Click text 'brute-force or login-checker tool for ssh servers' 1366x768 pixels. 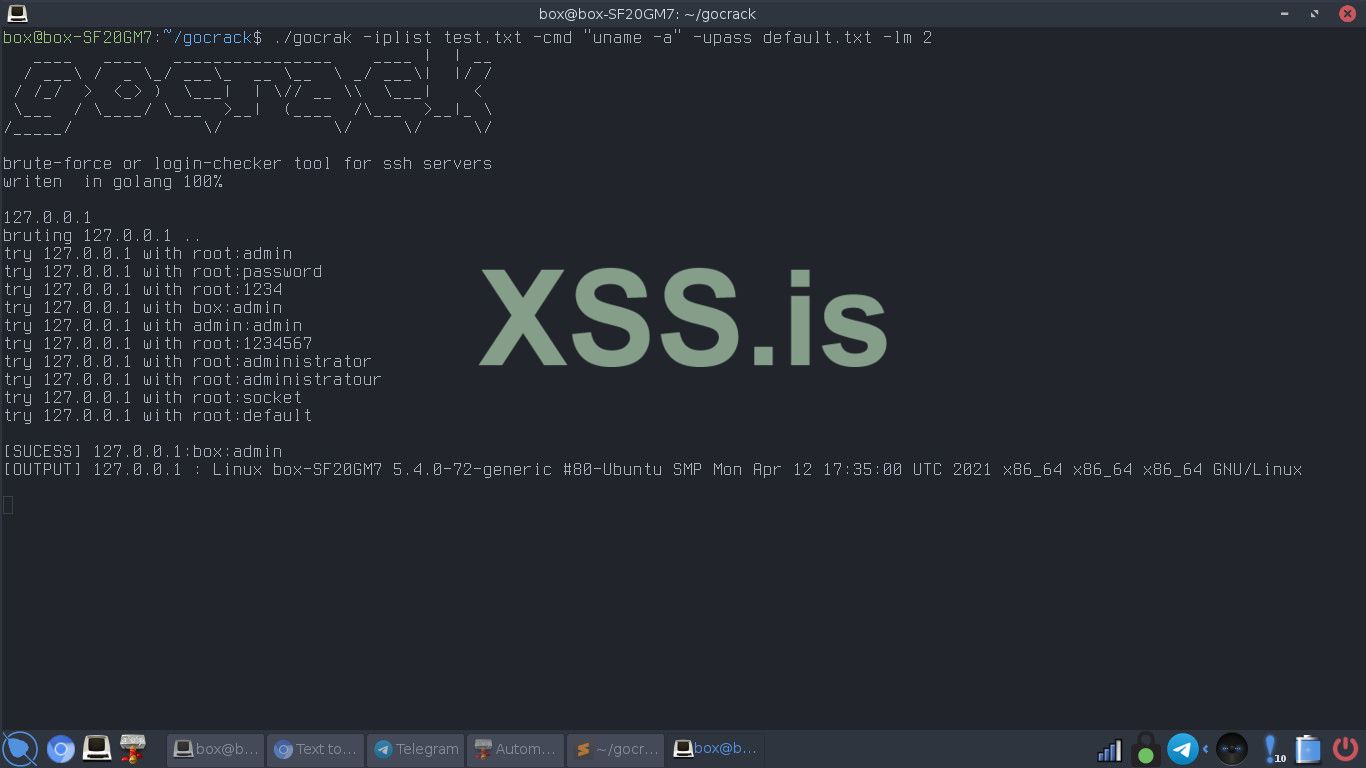(248, 164)
